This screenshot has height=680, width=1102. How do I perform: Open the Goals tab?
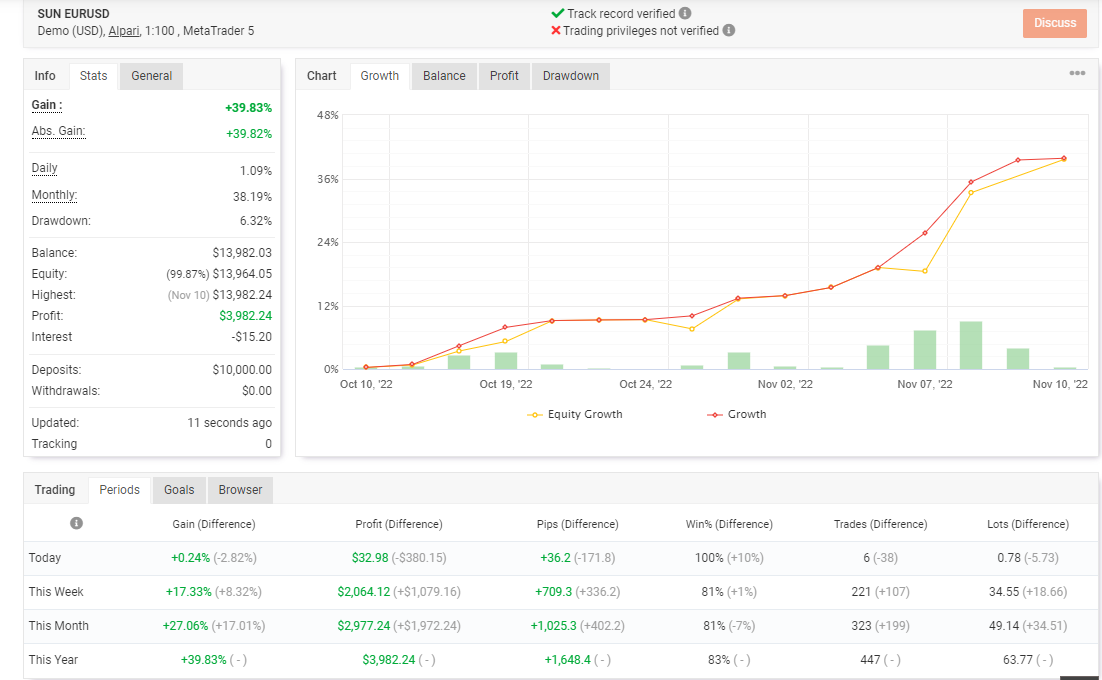[179, 490]
